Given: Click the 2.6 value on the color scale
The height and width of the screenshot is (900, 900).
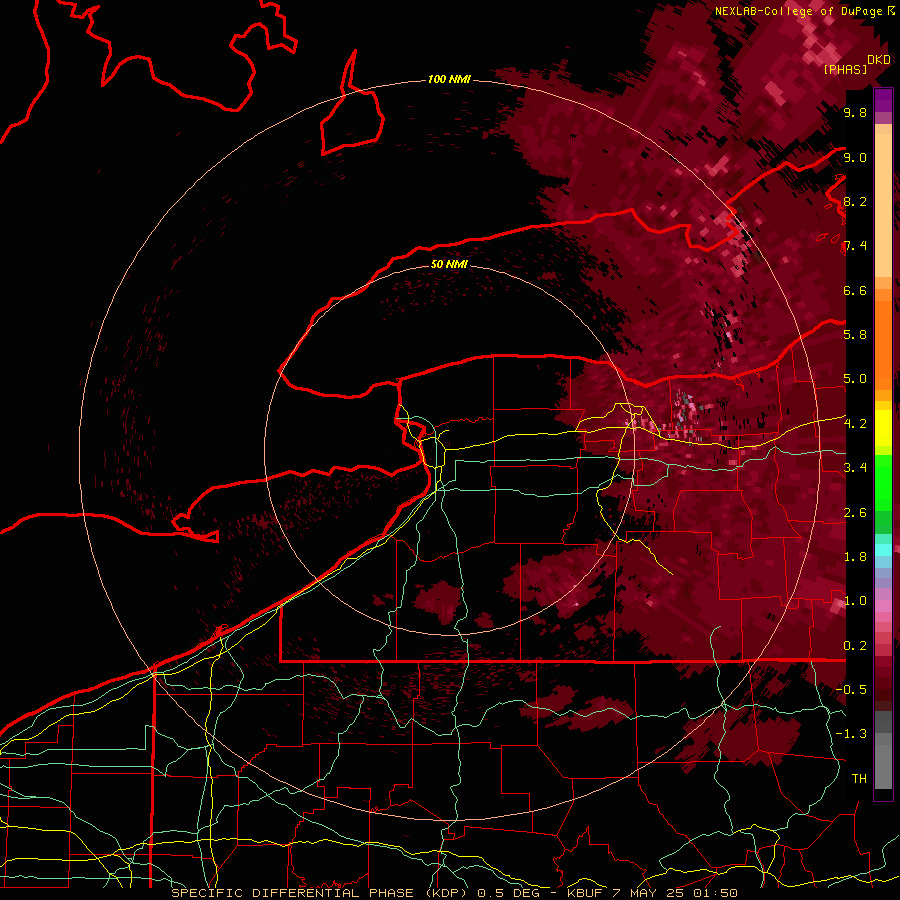Looking at the screenshot, I should click(x=855, y=513).
